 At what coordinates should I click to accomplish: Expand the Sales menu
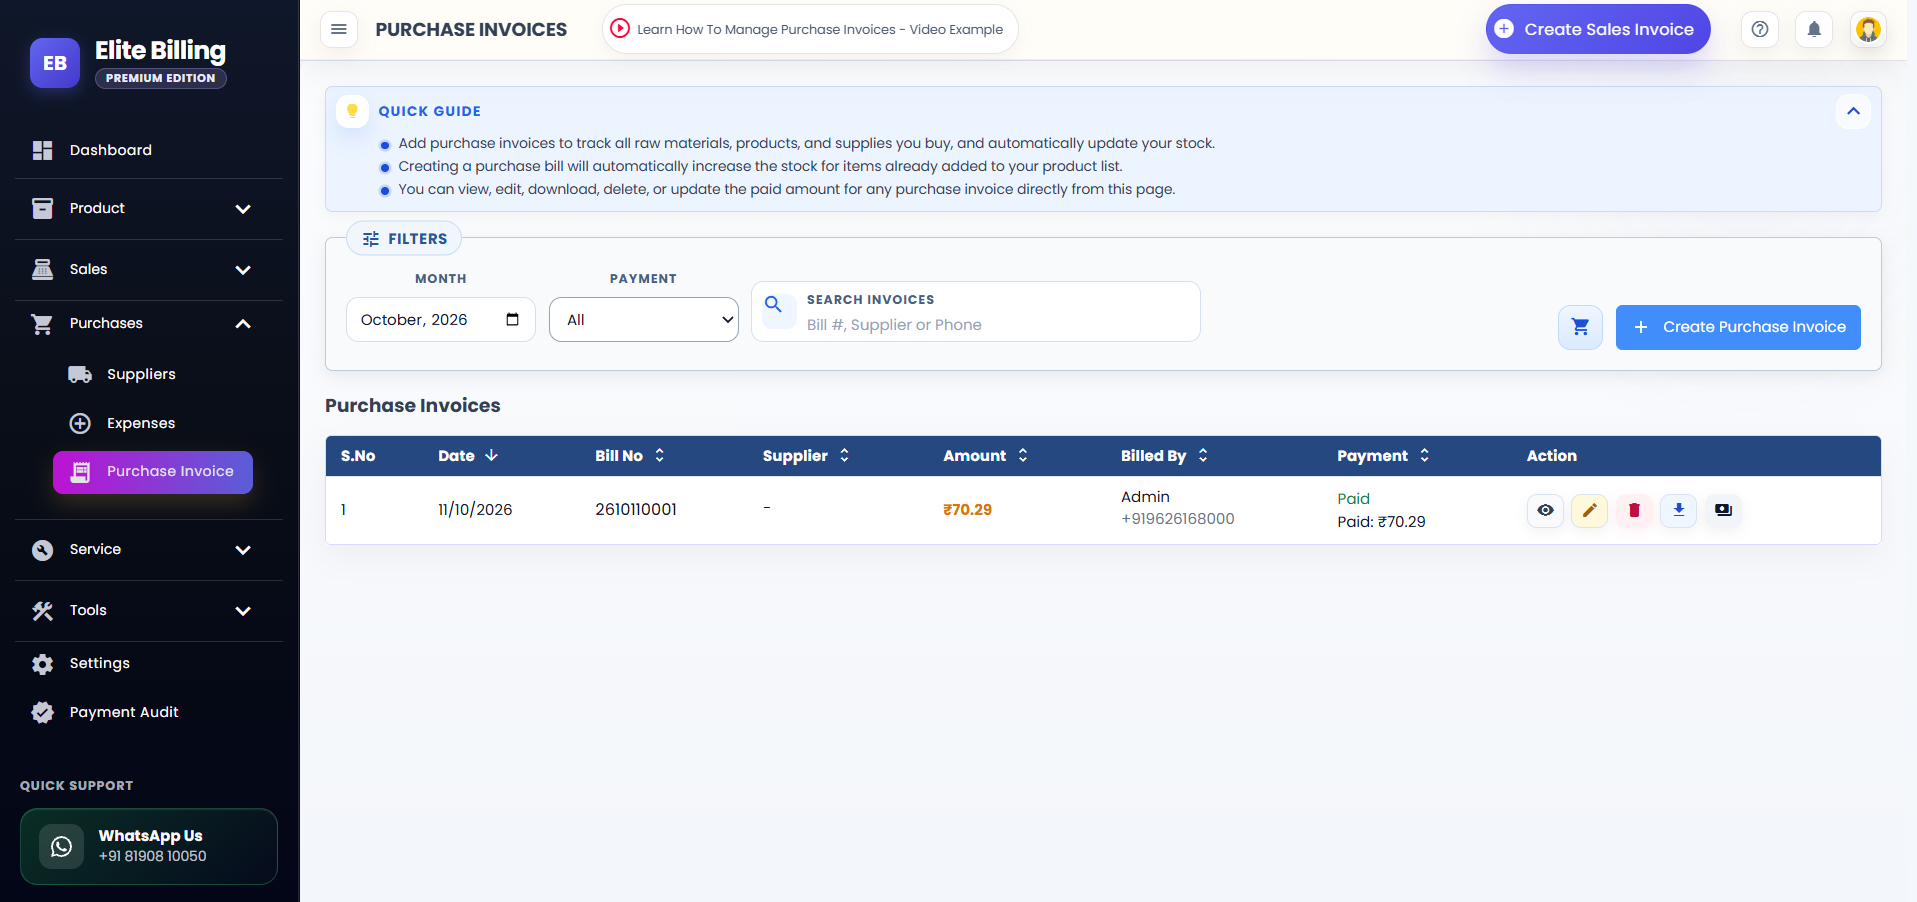tap(149, 269)
